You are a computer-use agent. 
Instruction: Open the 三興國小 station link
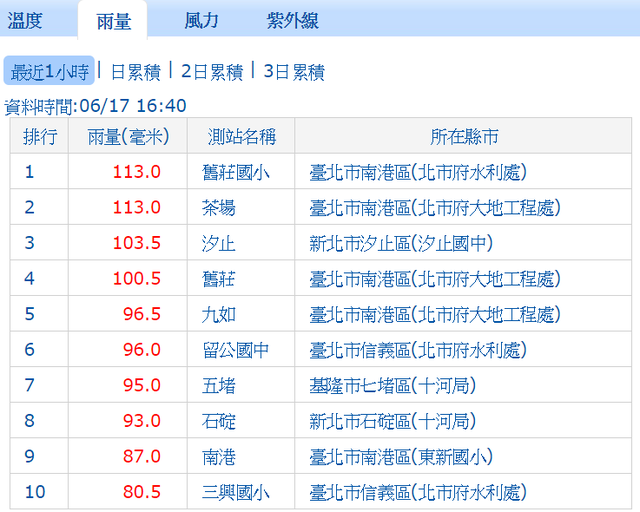pyautogui.click(x=235, y=492)
